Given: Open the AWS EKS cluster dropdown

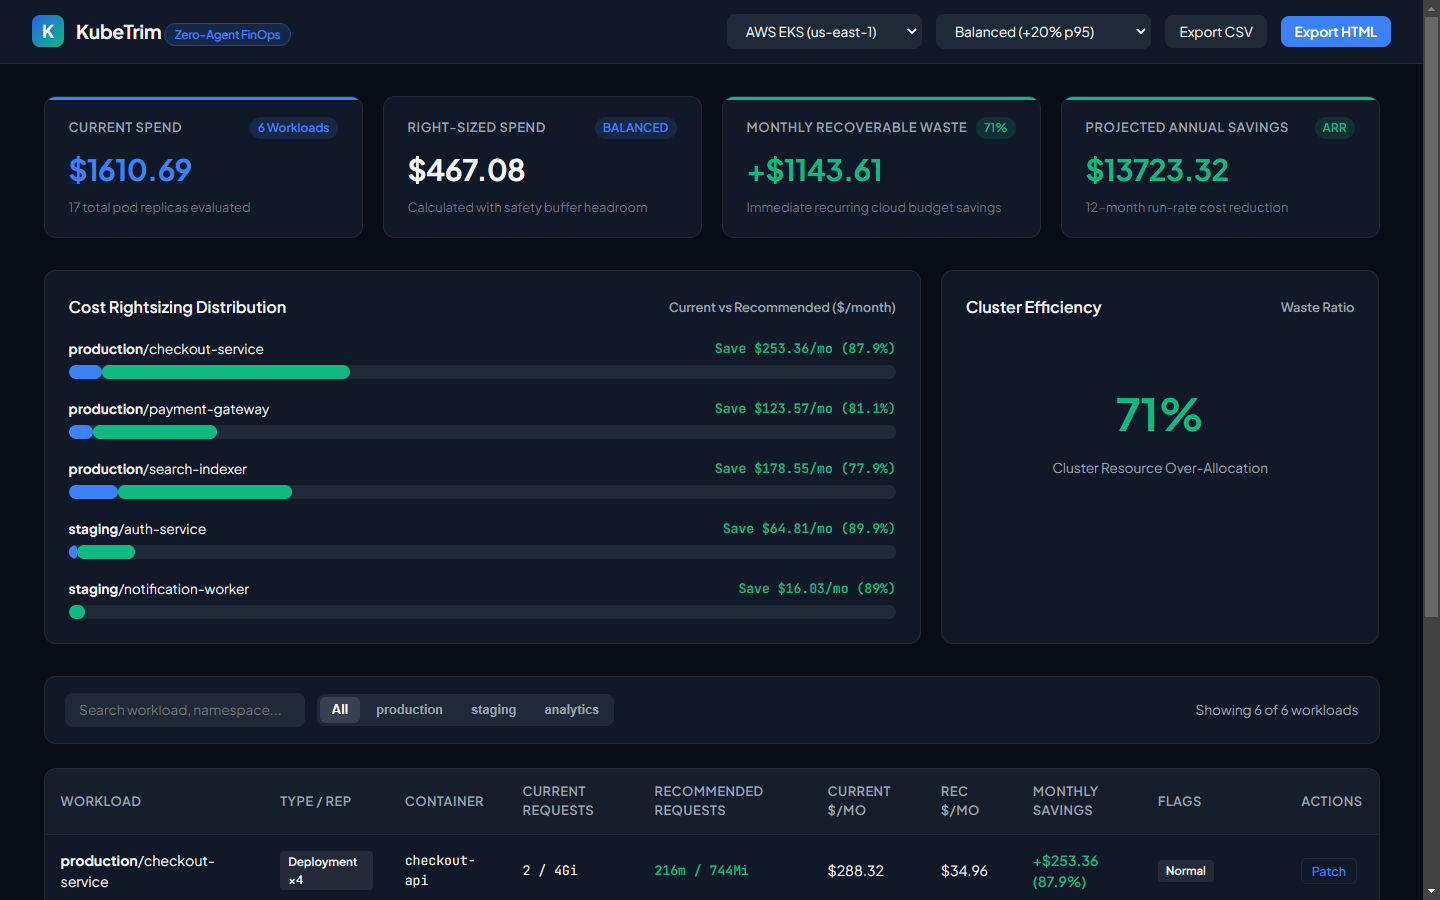Looking at the screenshot, I should [824, 32].
